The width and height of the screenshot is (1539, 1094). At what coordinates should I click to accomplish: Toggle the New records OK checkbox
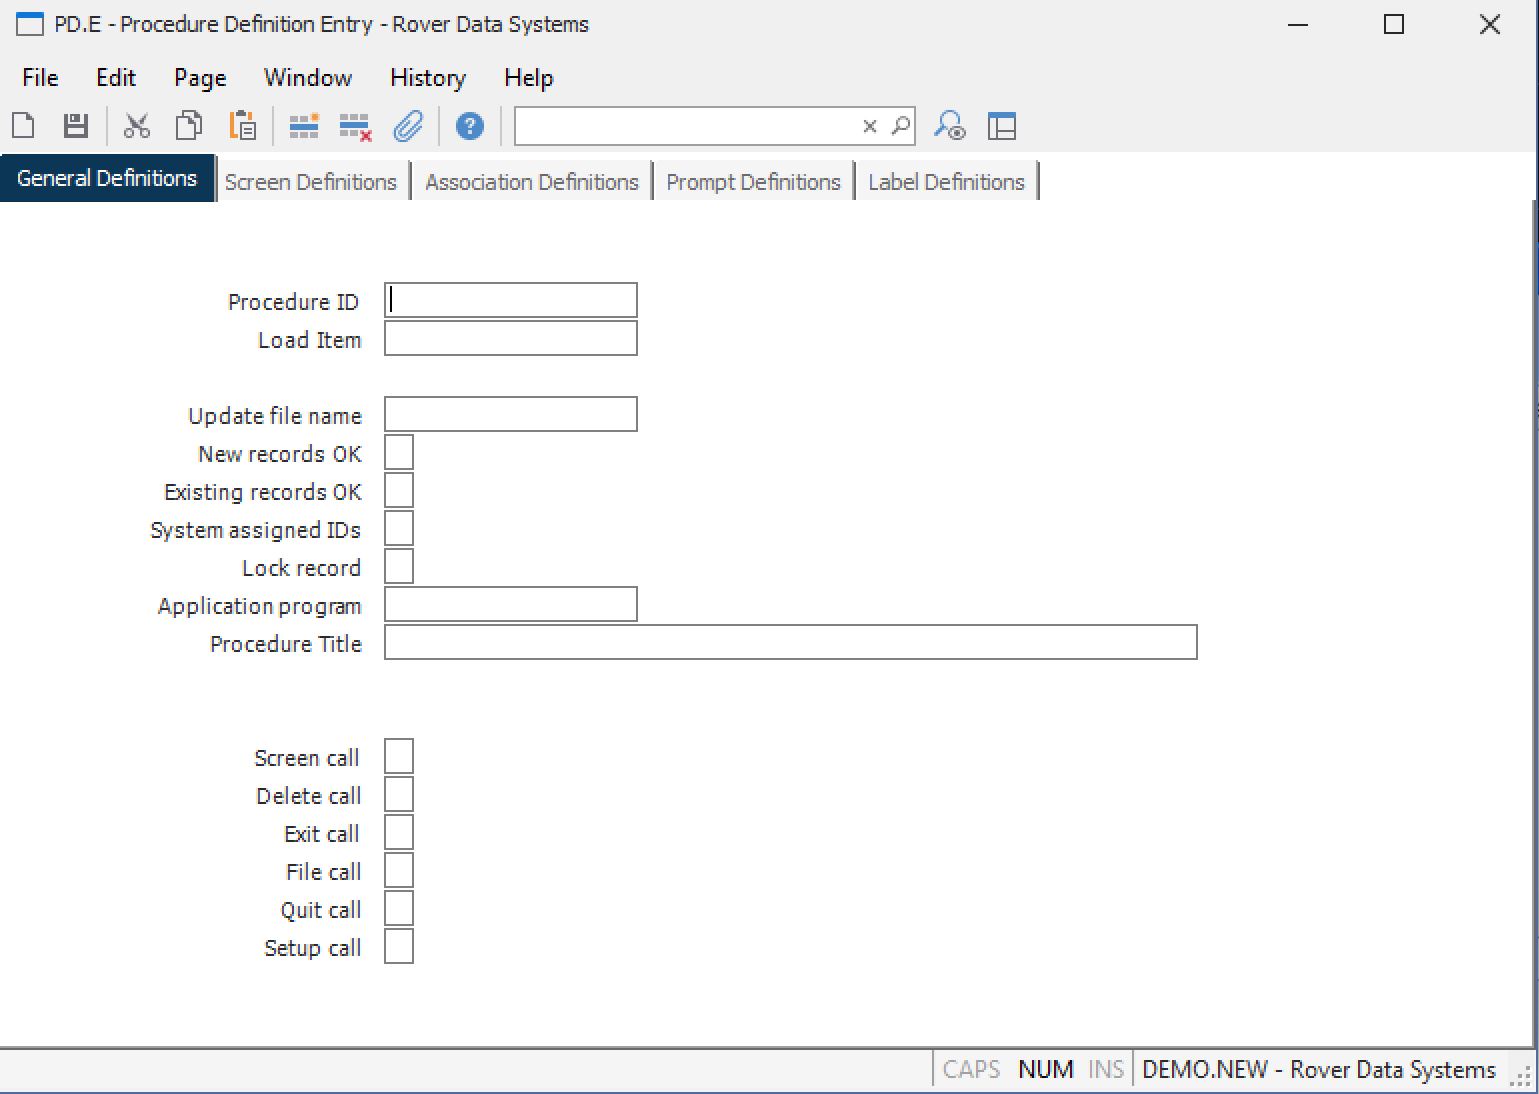point(399,453)
